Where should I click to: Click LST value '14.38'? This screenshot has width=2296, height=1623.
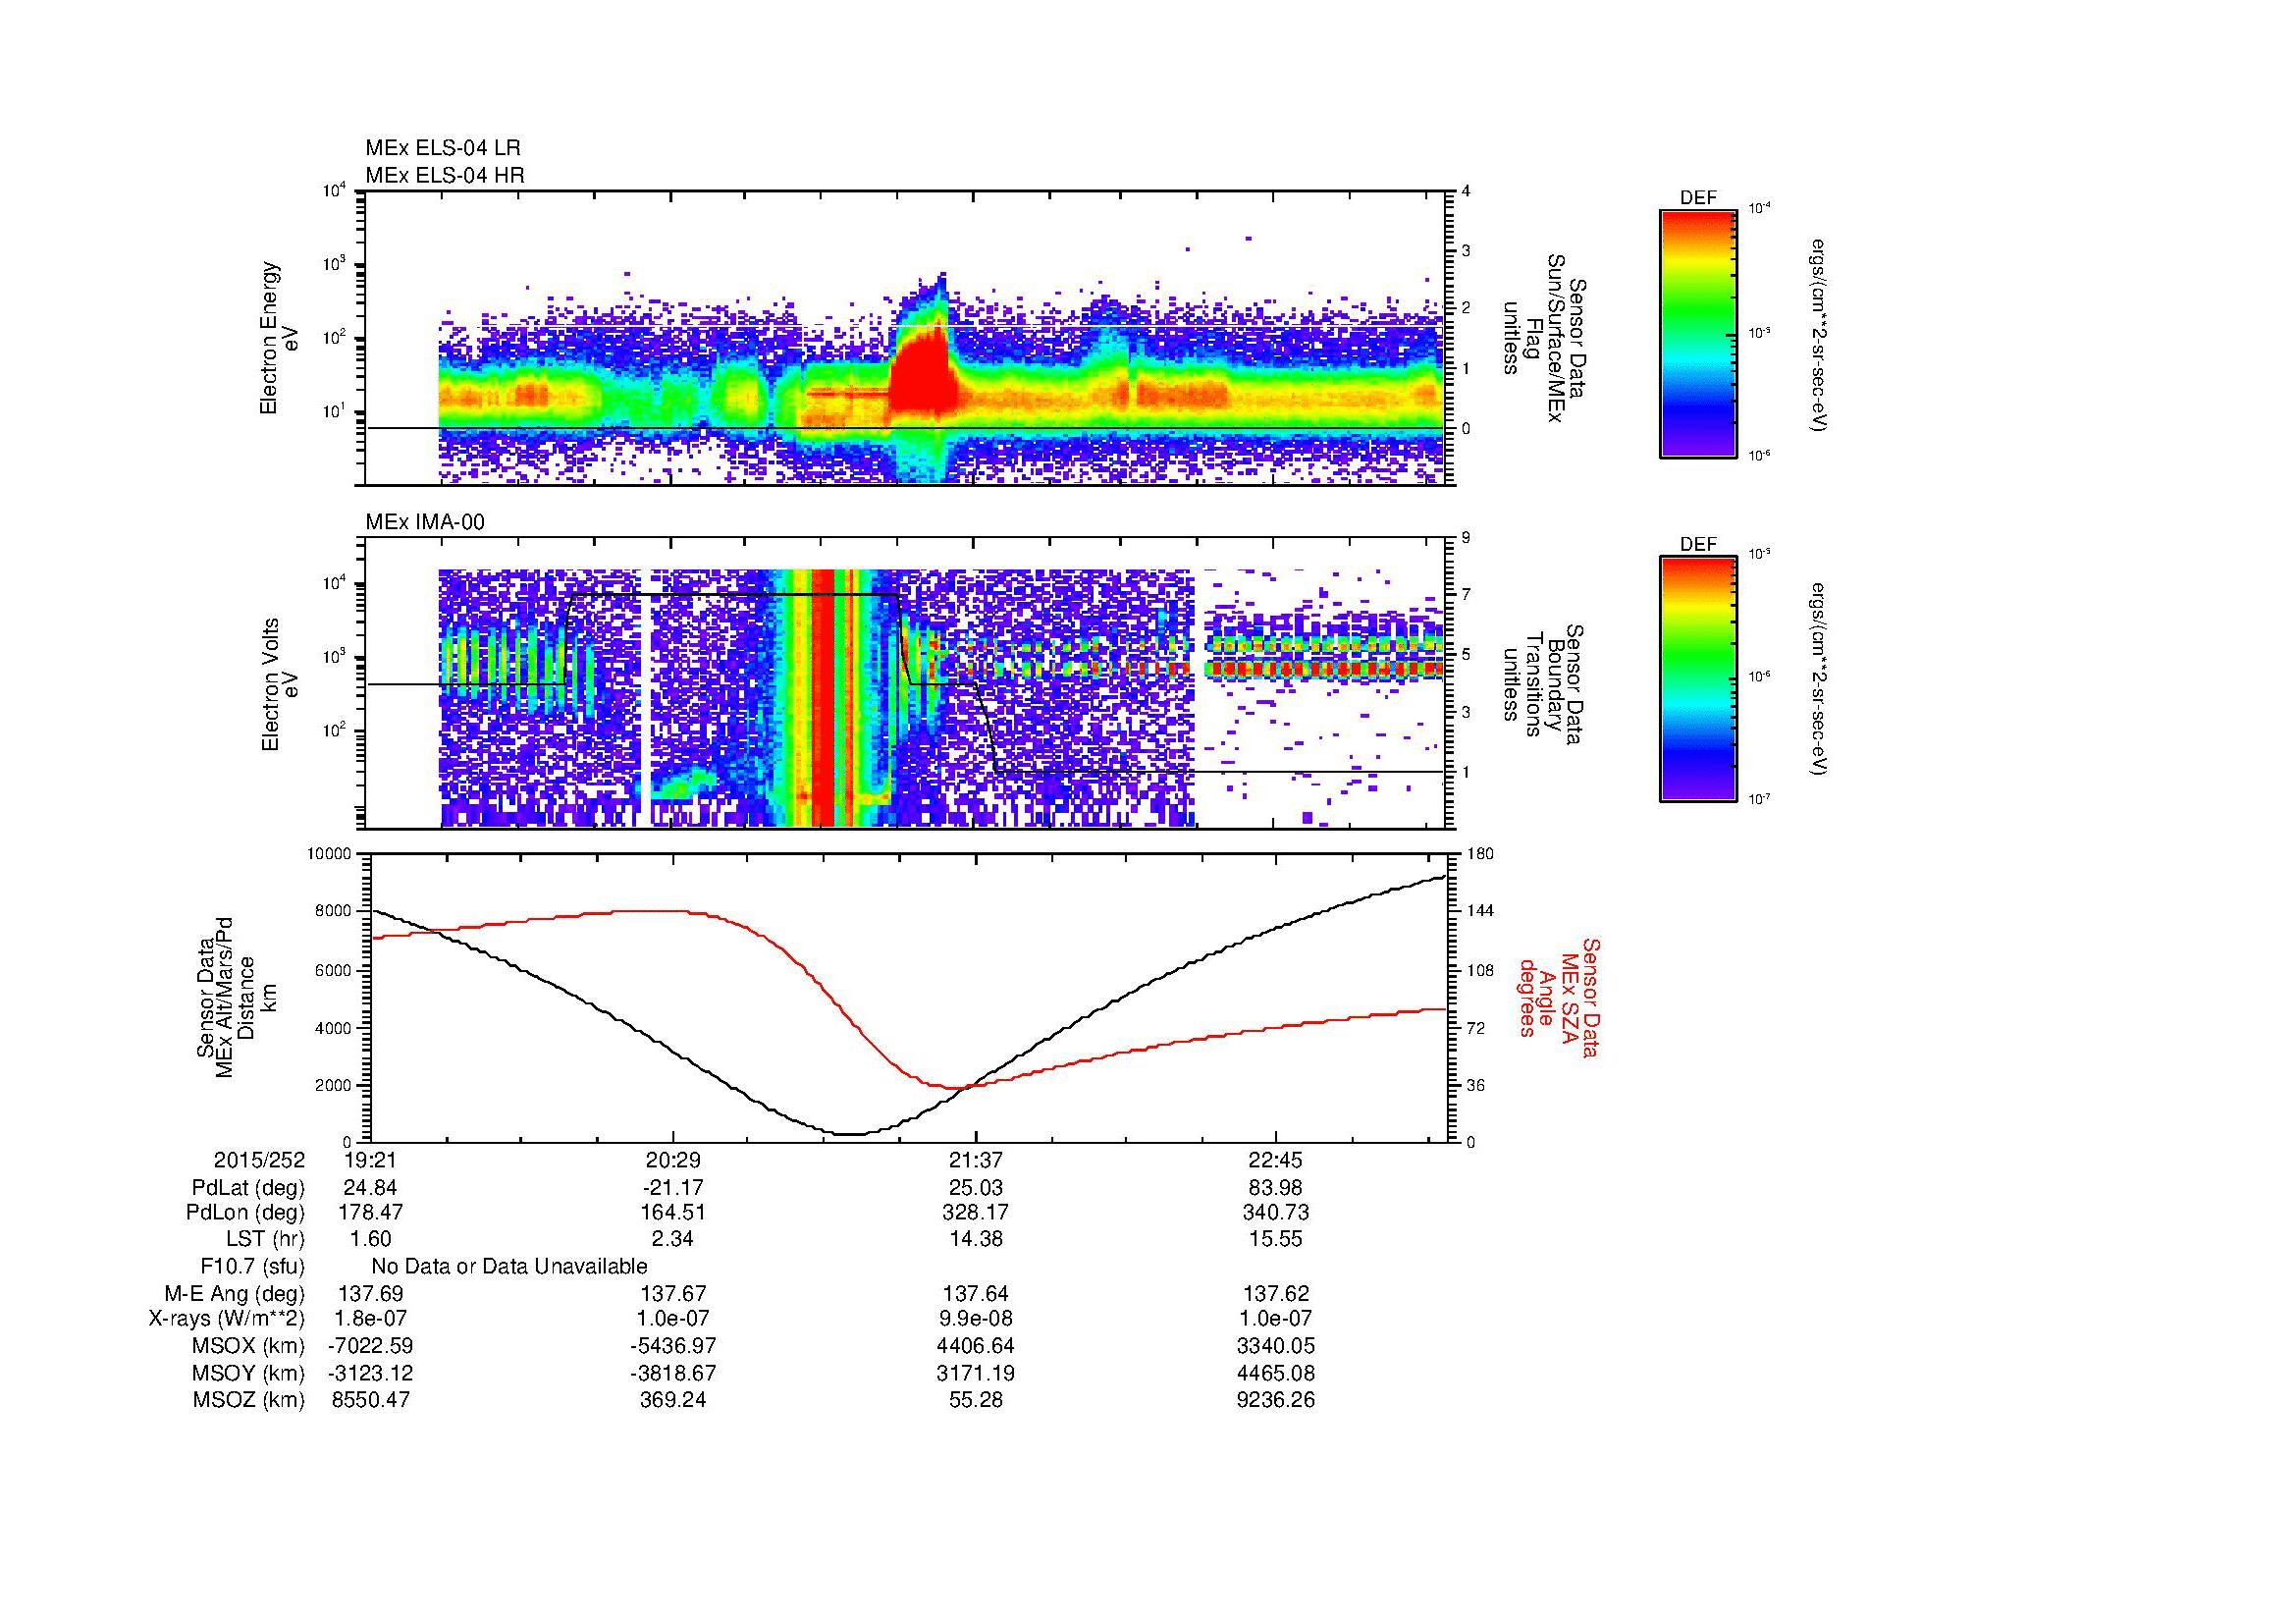[976, 1239]
